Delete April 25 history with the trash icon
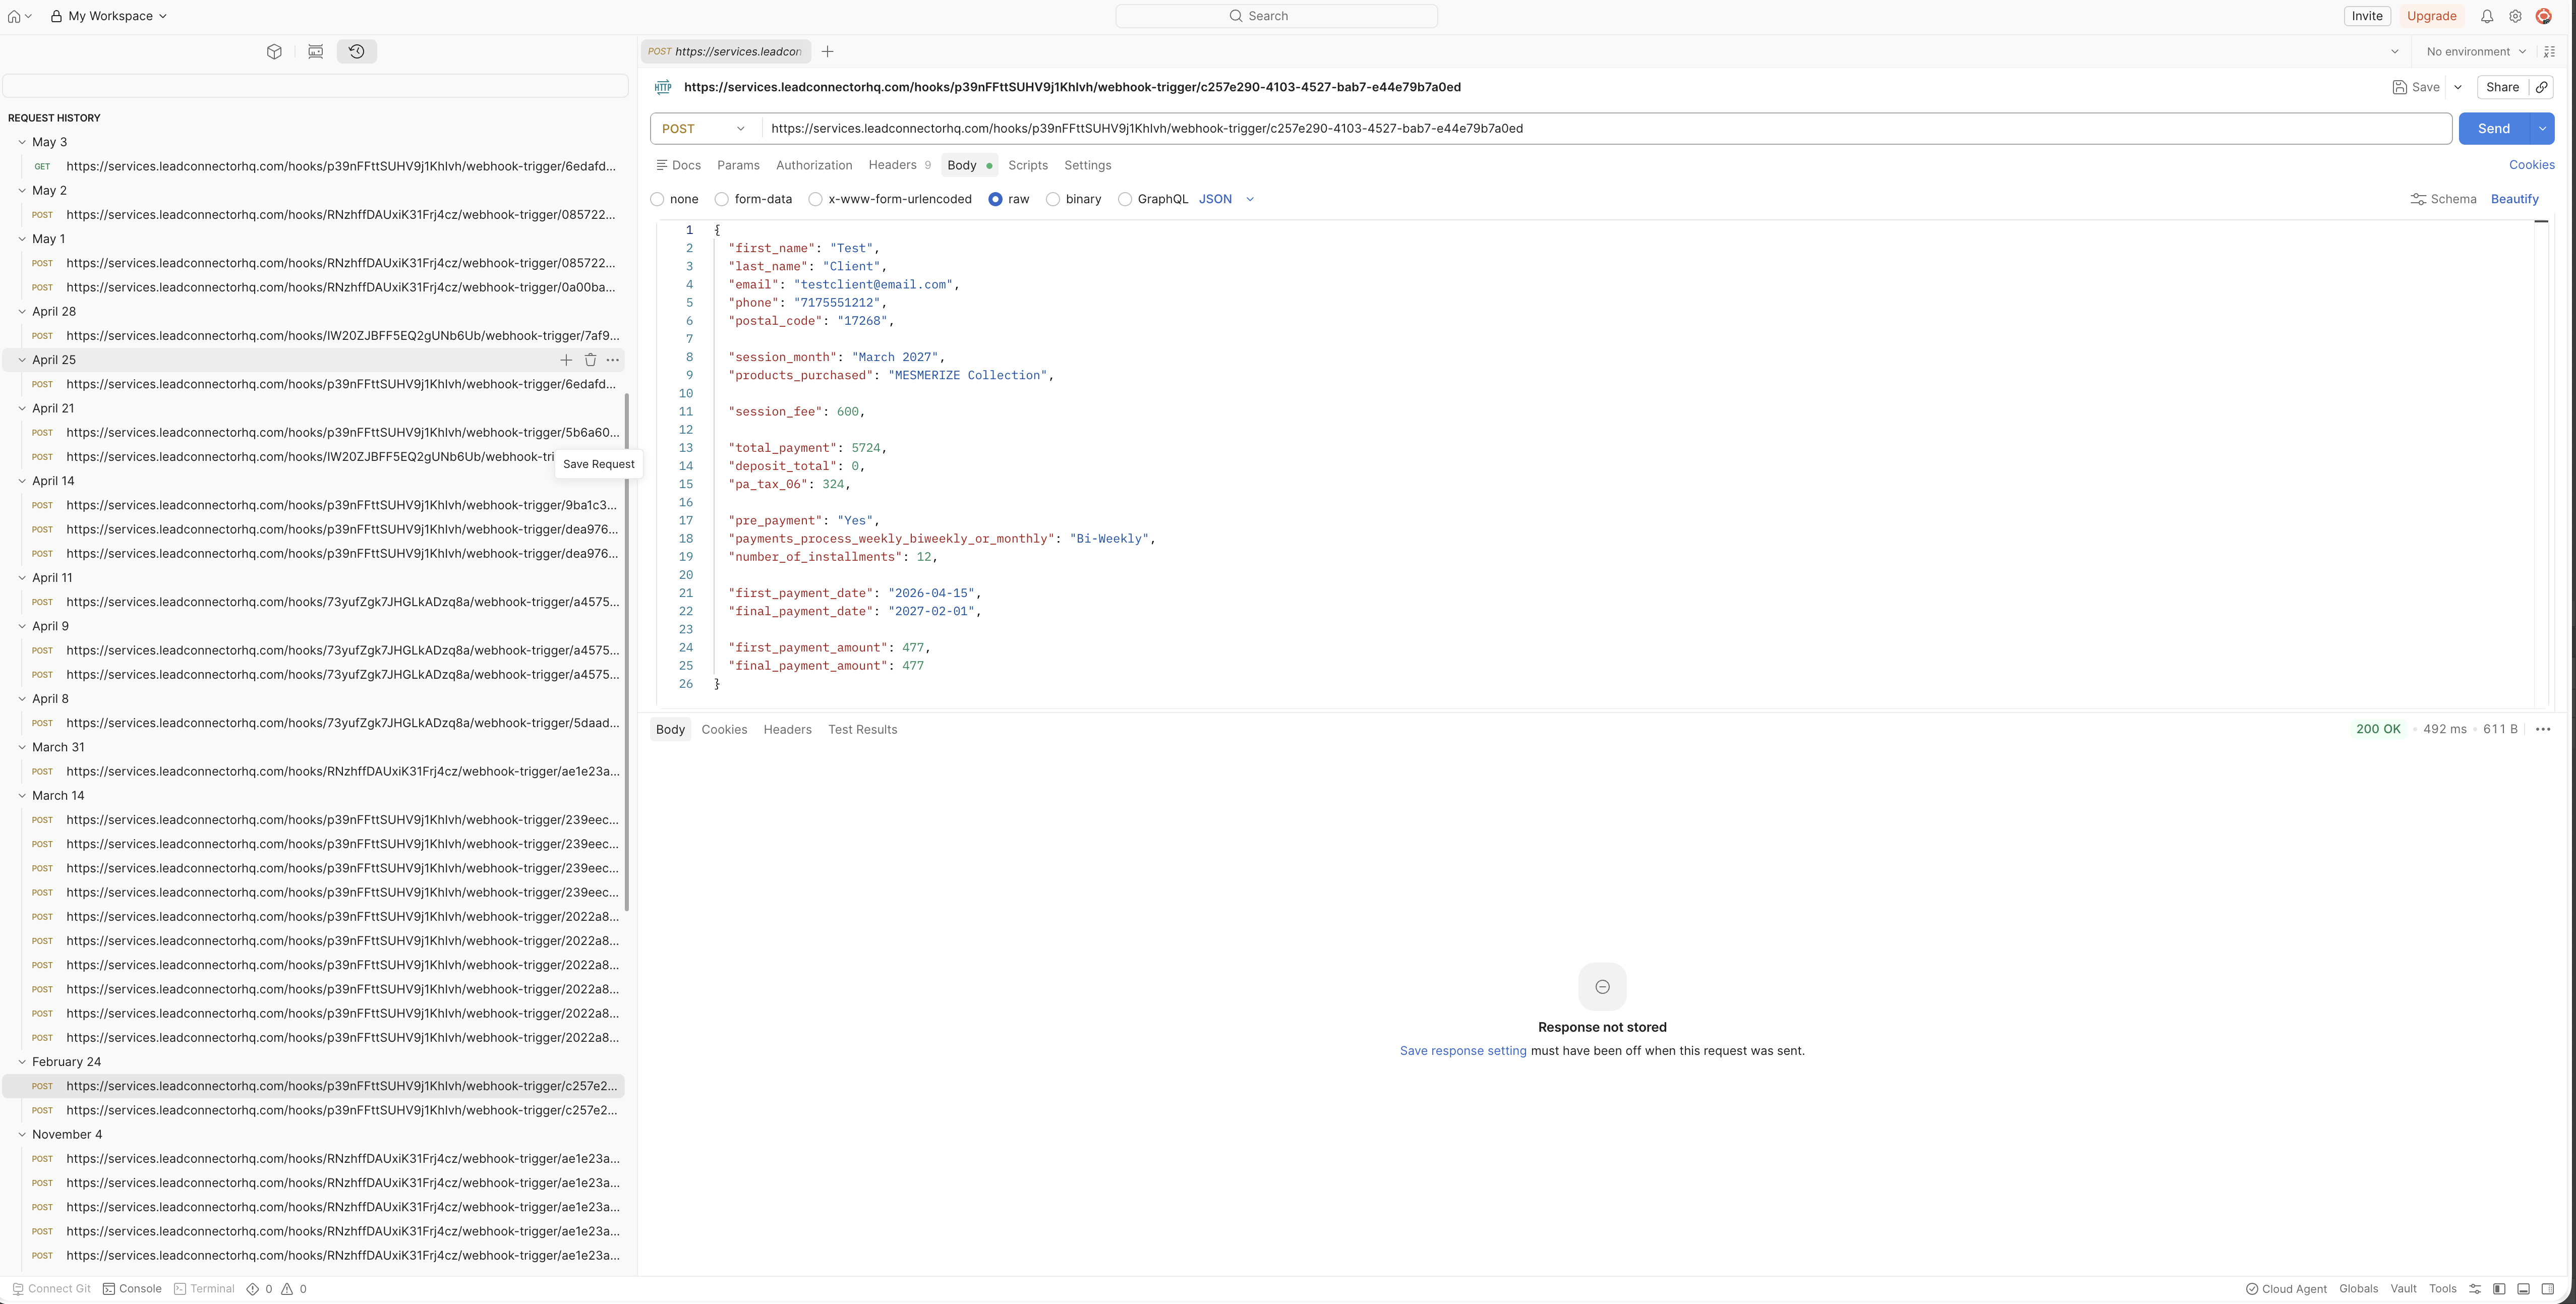This screenshot has width=2576, height=1304. coord(590,360)
